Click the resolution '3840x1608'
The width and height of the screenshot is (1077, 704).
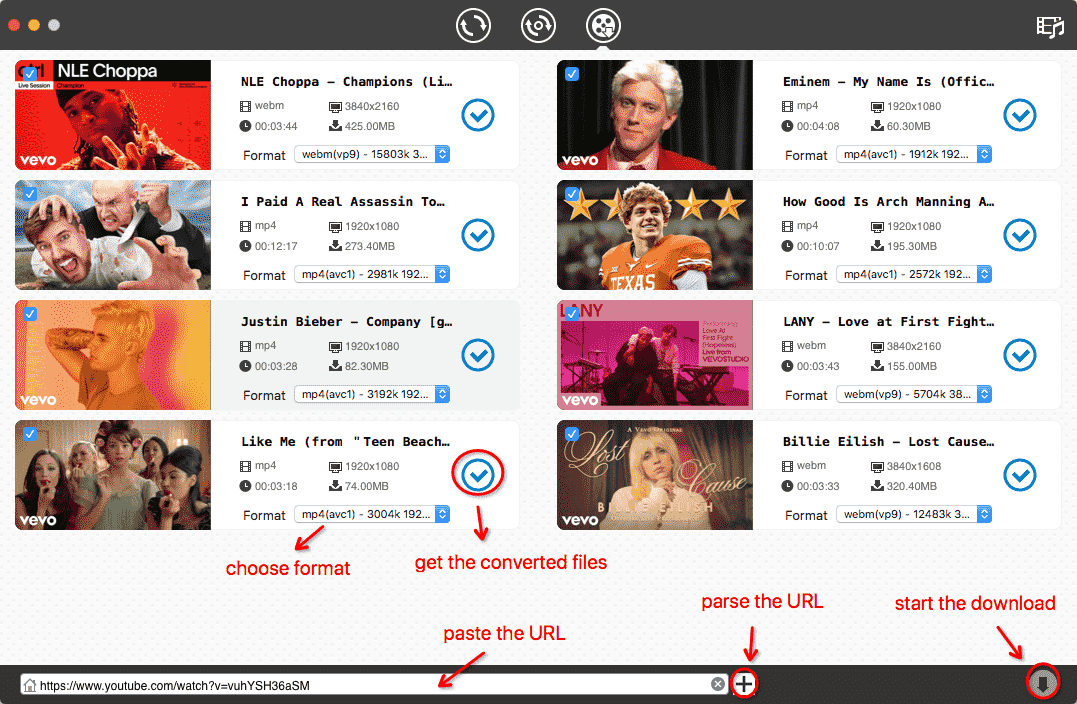click(x=914, y=466)
